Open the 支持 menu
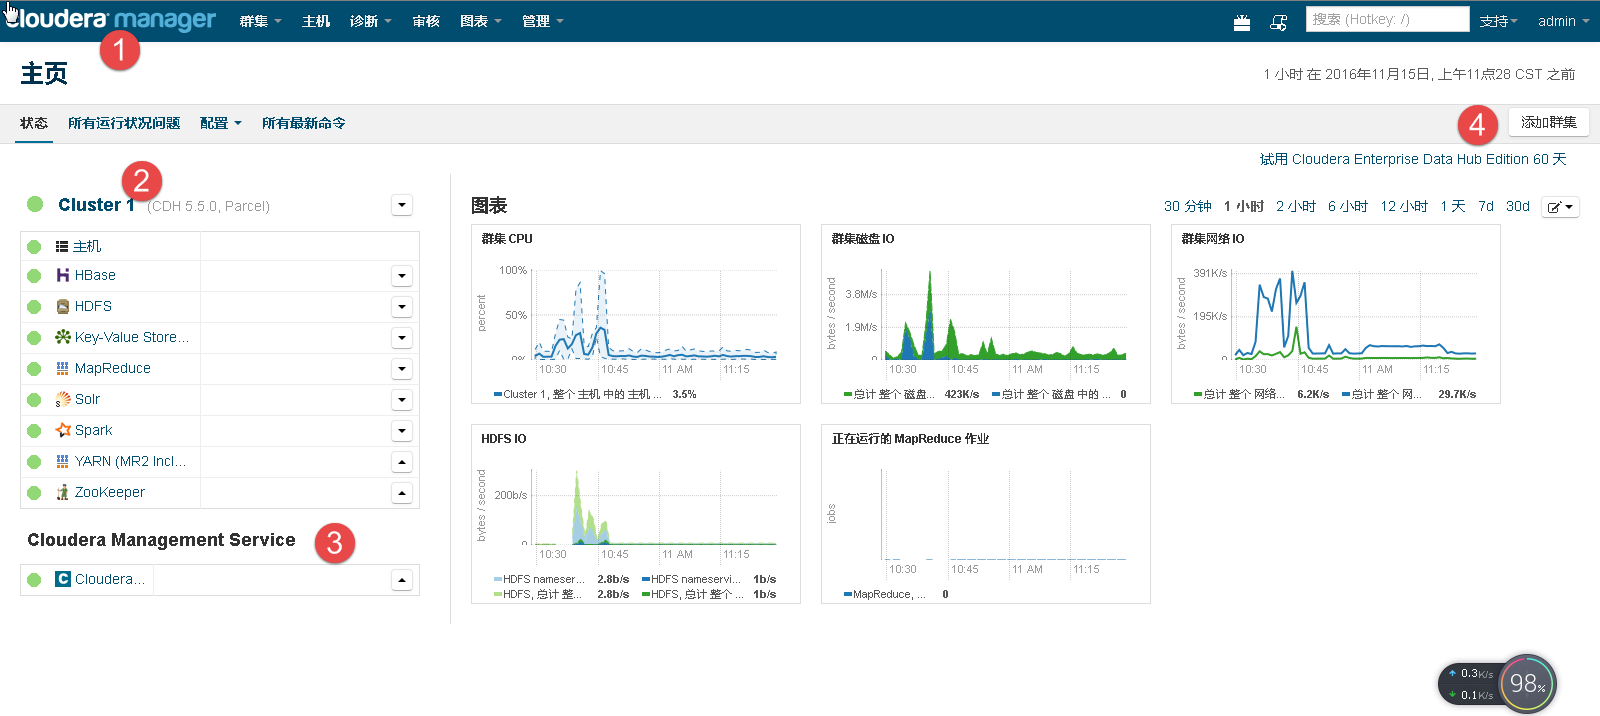1600x716 pixels. pos(1499,21)
